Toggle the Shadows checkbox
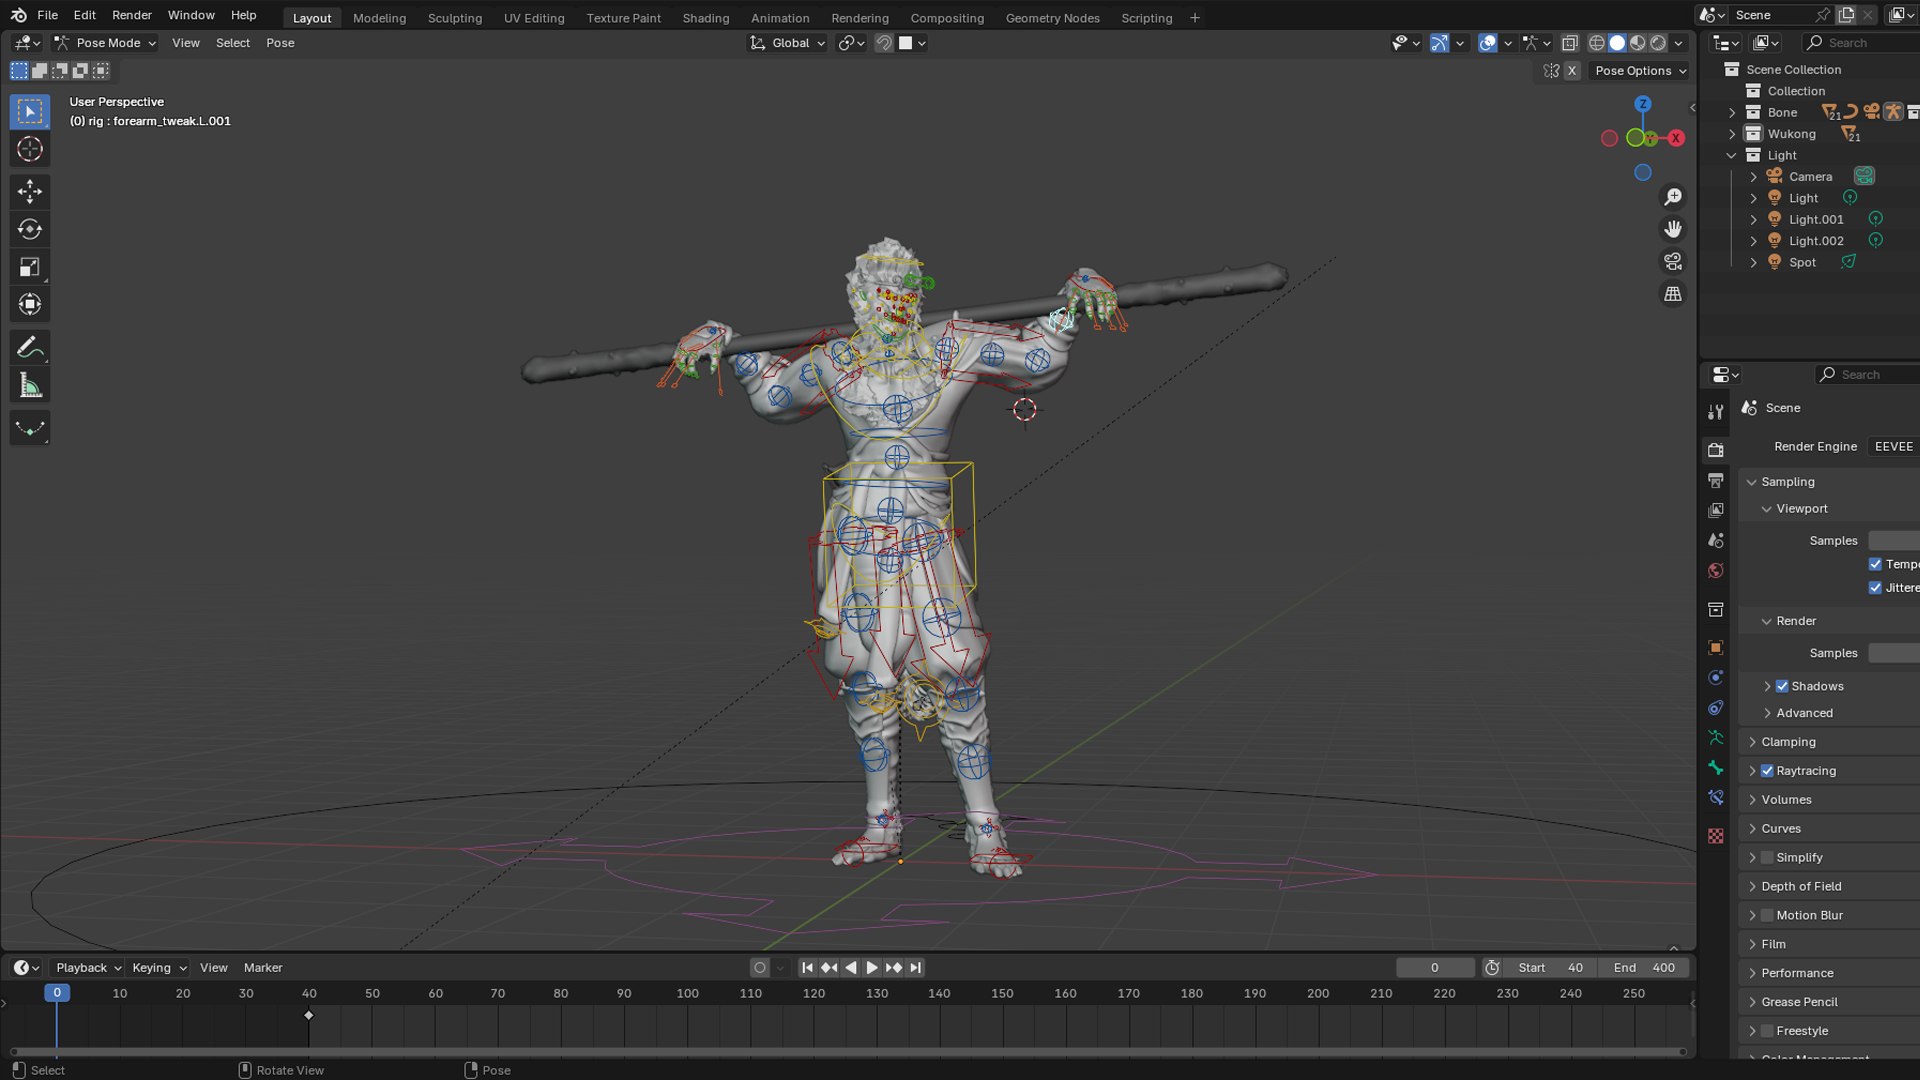The width and height of the screenshot is (1920, 1080). click(x=1782, y=686)
